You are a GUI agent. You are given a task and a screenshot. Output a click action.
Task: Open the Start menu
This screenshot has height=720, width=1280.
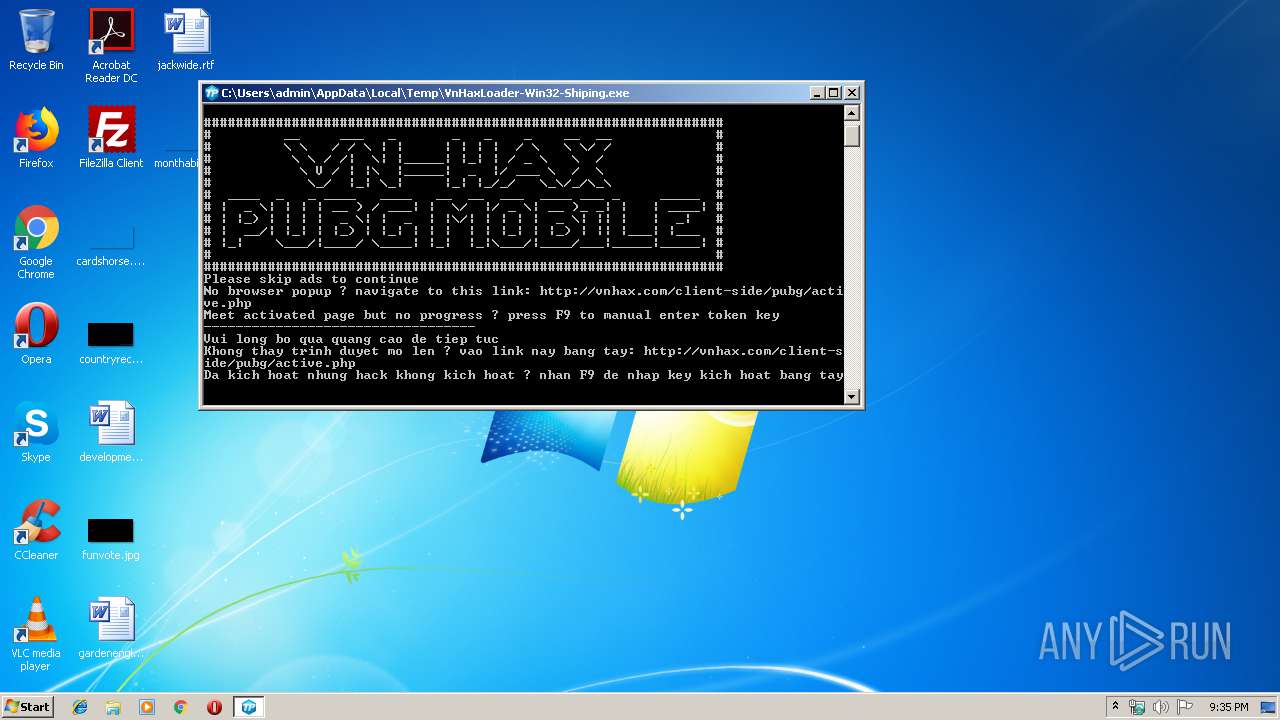click(x=27, y=706)
